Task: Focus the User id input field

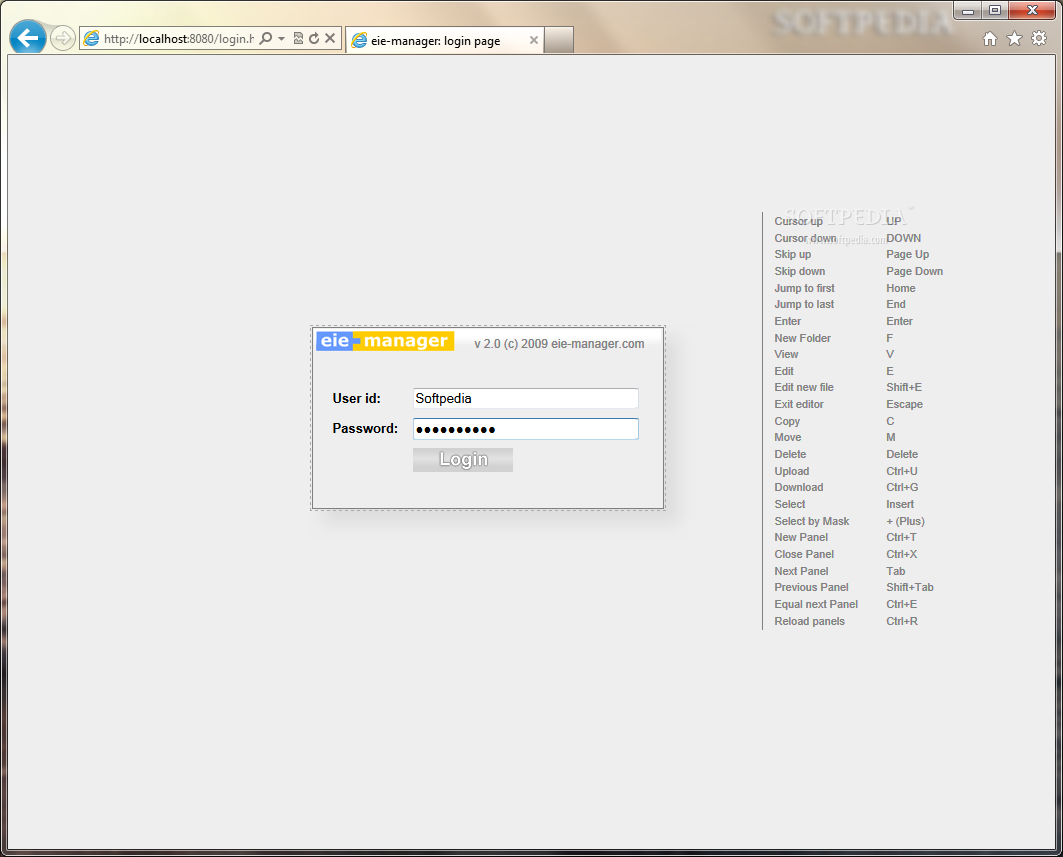Action: point(525,399)
